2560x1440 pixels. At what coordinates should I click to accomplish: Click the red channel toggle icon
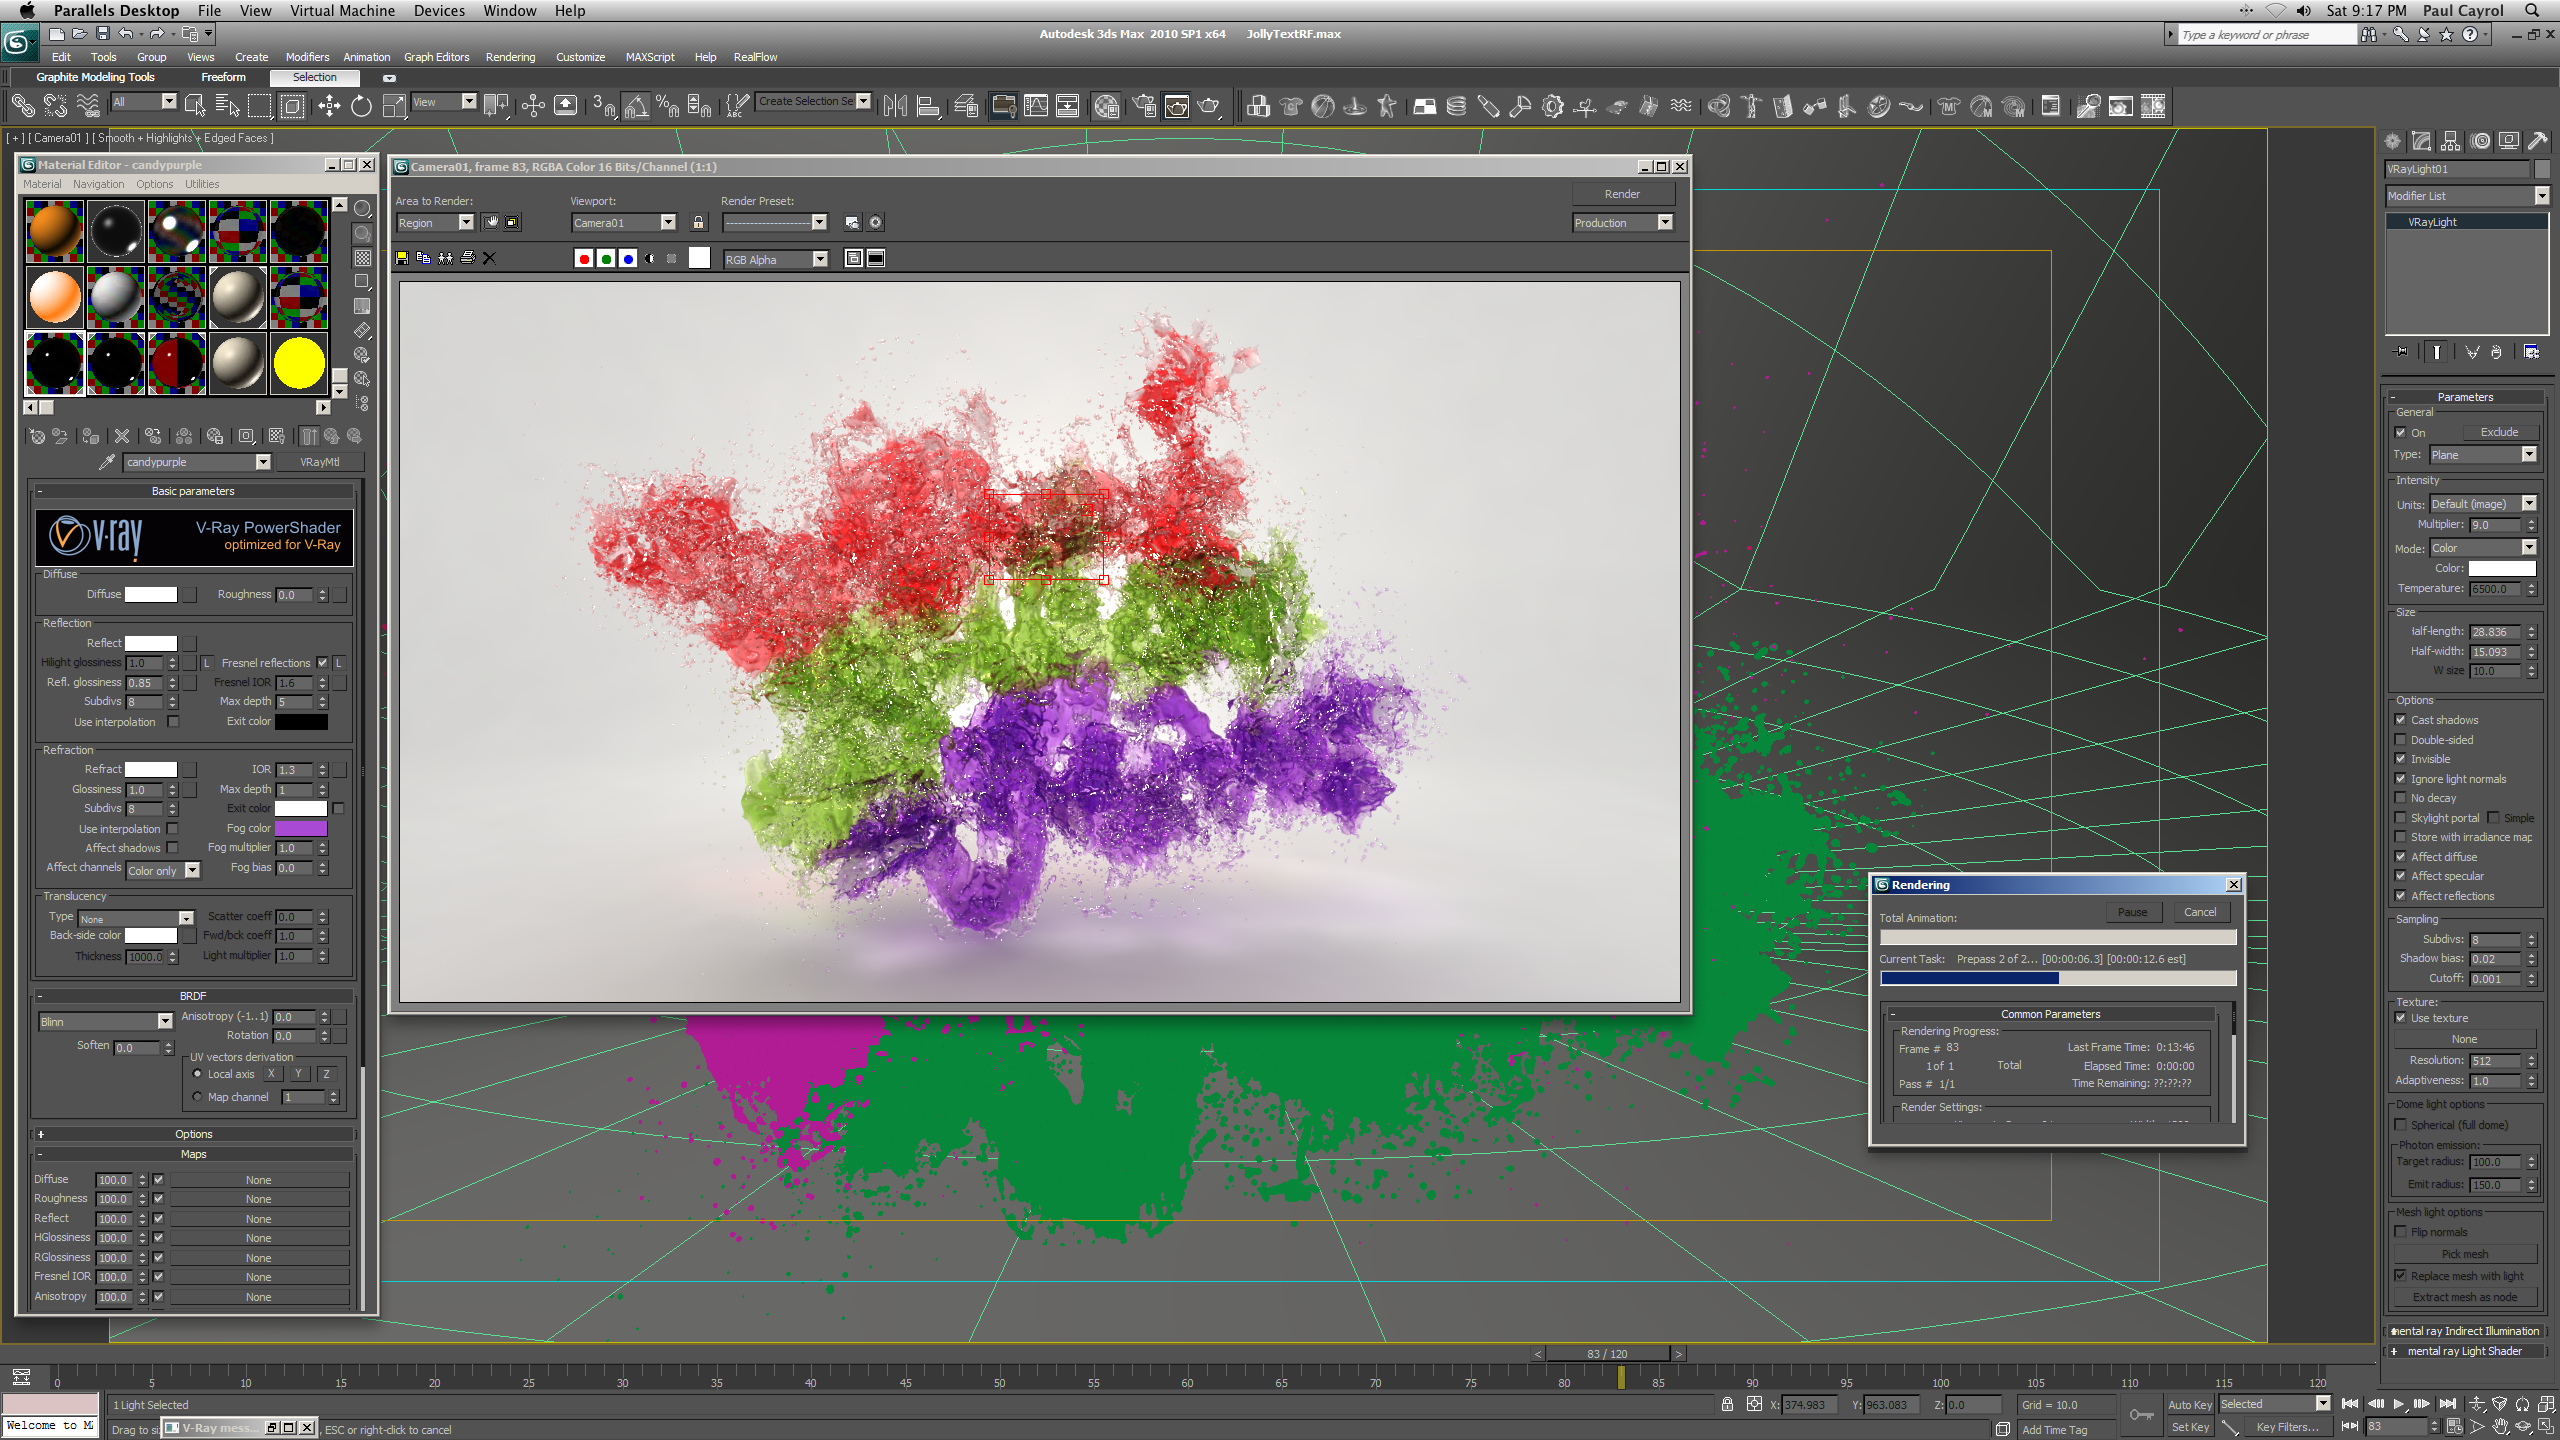584,259
